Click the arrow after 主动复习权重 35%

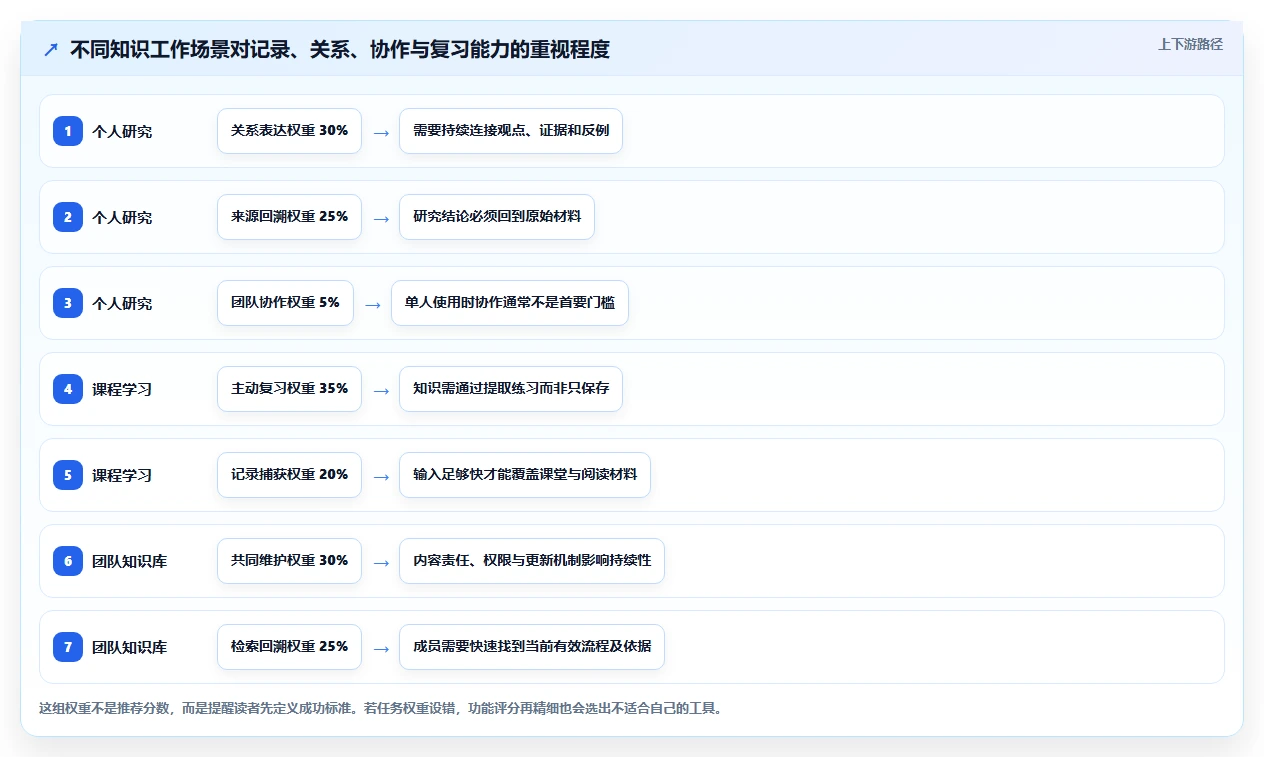381,390
